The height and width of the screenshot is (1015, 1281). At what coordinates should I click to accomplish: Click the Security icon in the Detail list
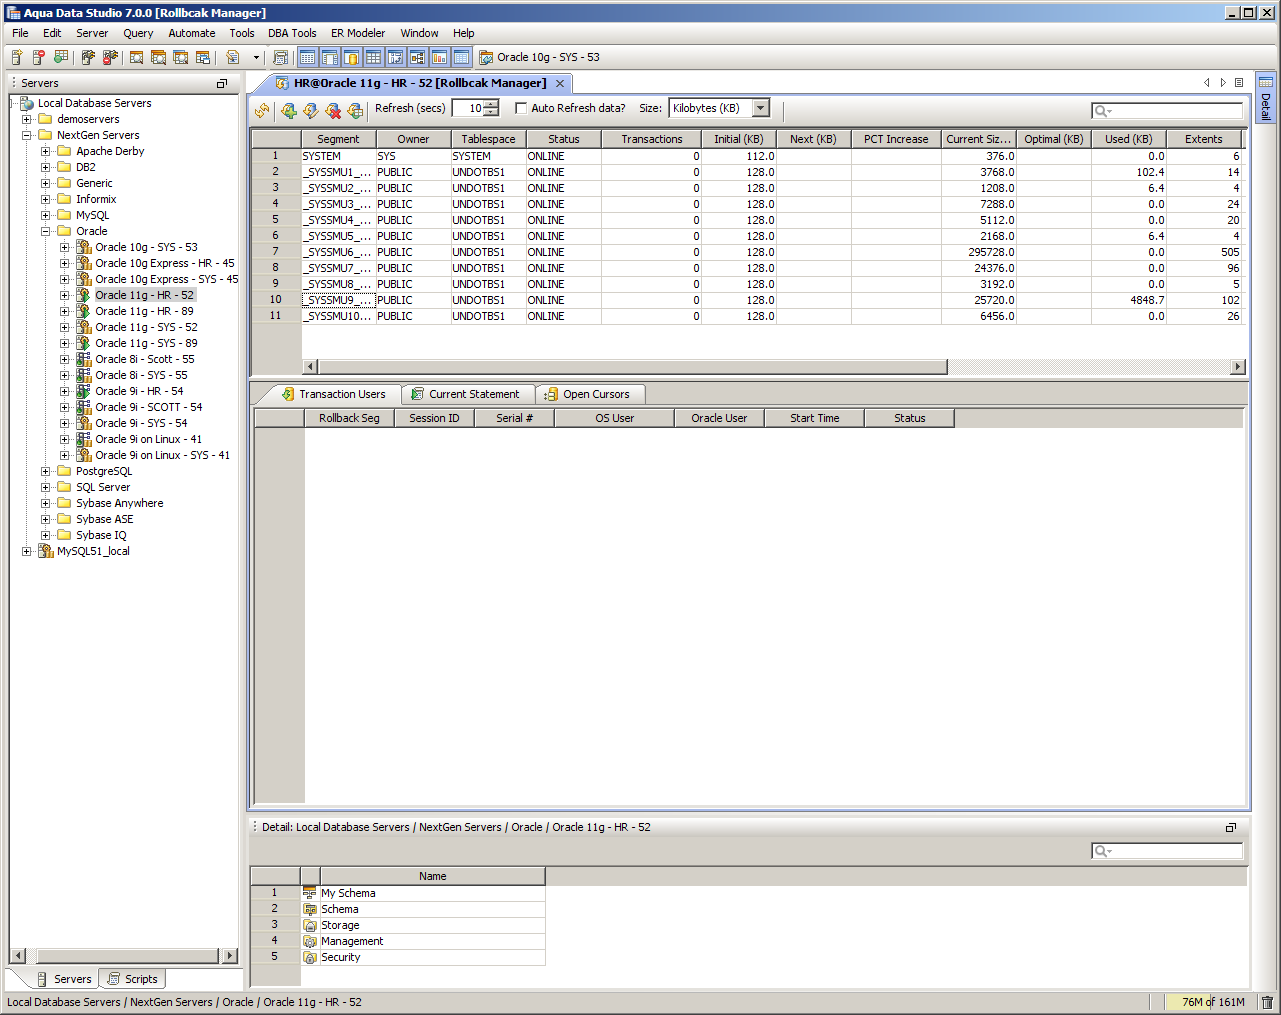(x=310, y=957)
